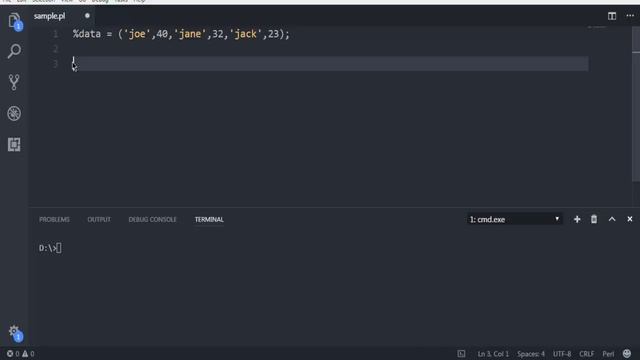Select the TERMINAL tab

(209, 219)
